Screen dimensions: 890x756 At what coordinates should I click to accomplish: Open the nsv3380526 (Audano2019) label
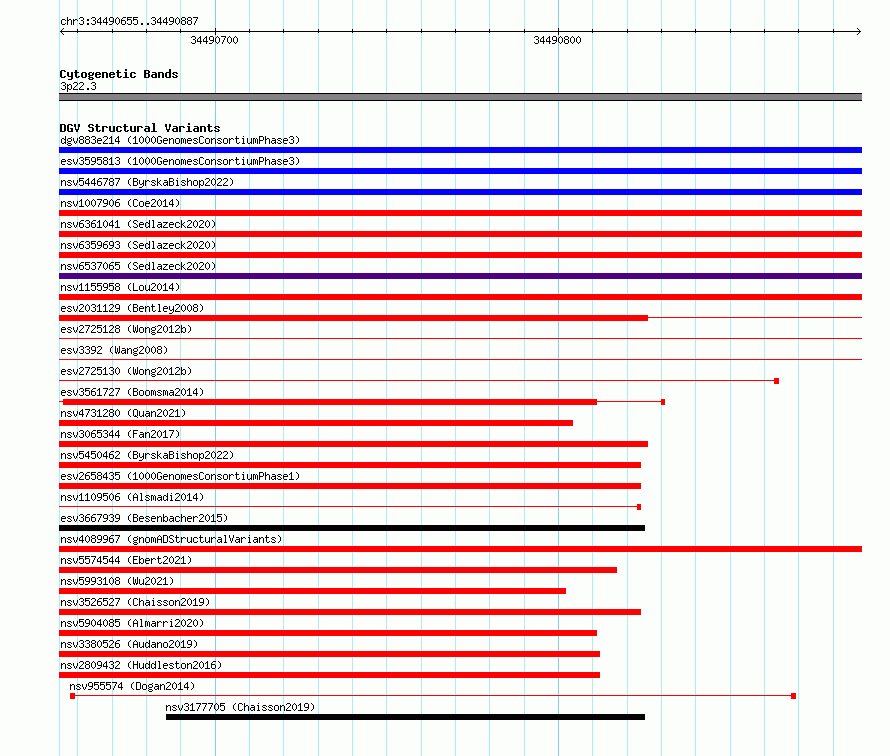[129, 644]
